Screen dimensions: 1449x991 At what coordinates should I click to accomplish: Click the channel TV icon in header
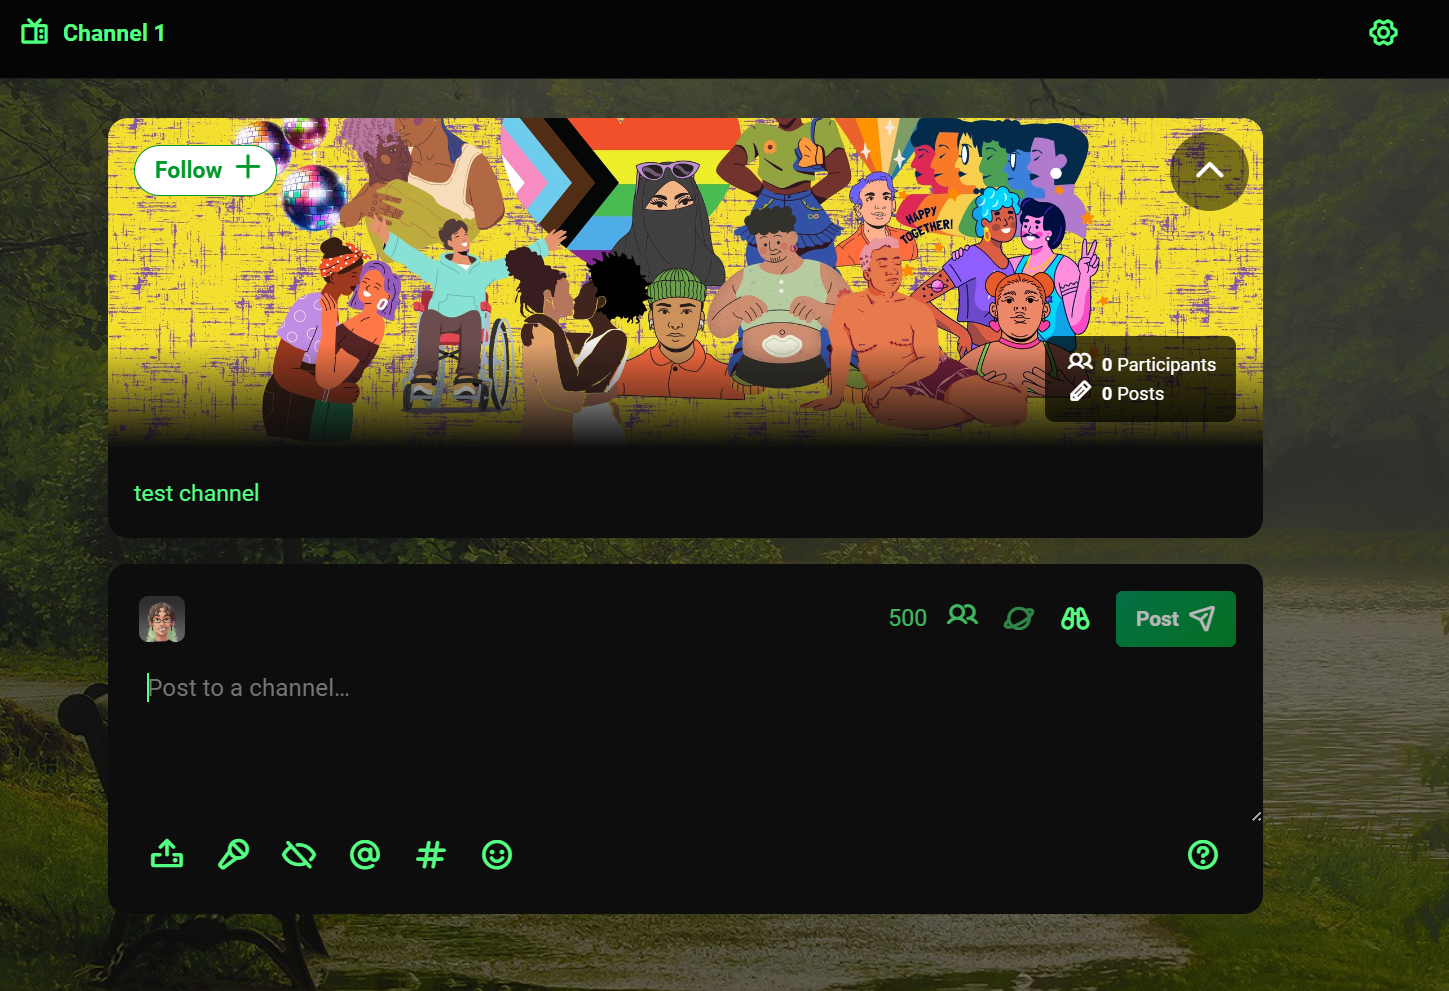(x=35, y=33)
